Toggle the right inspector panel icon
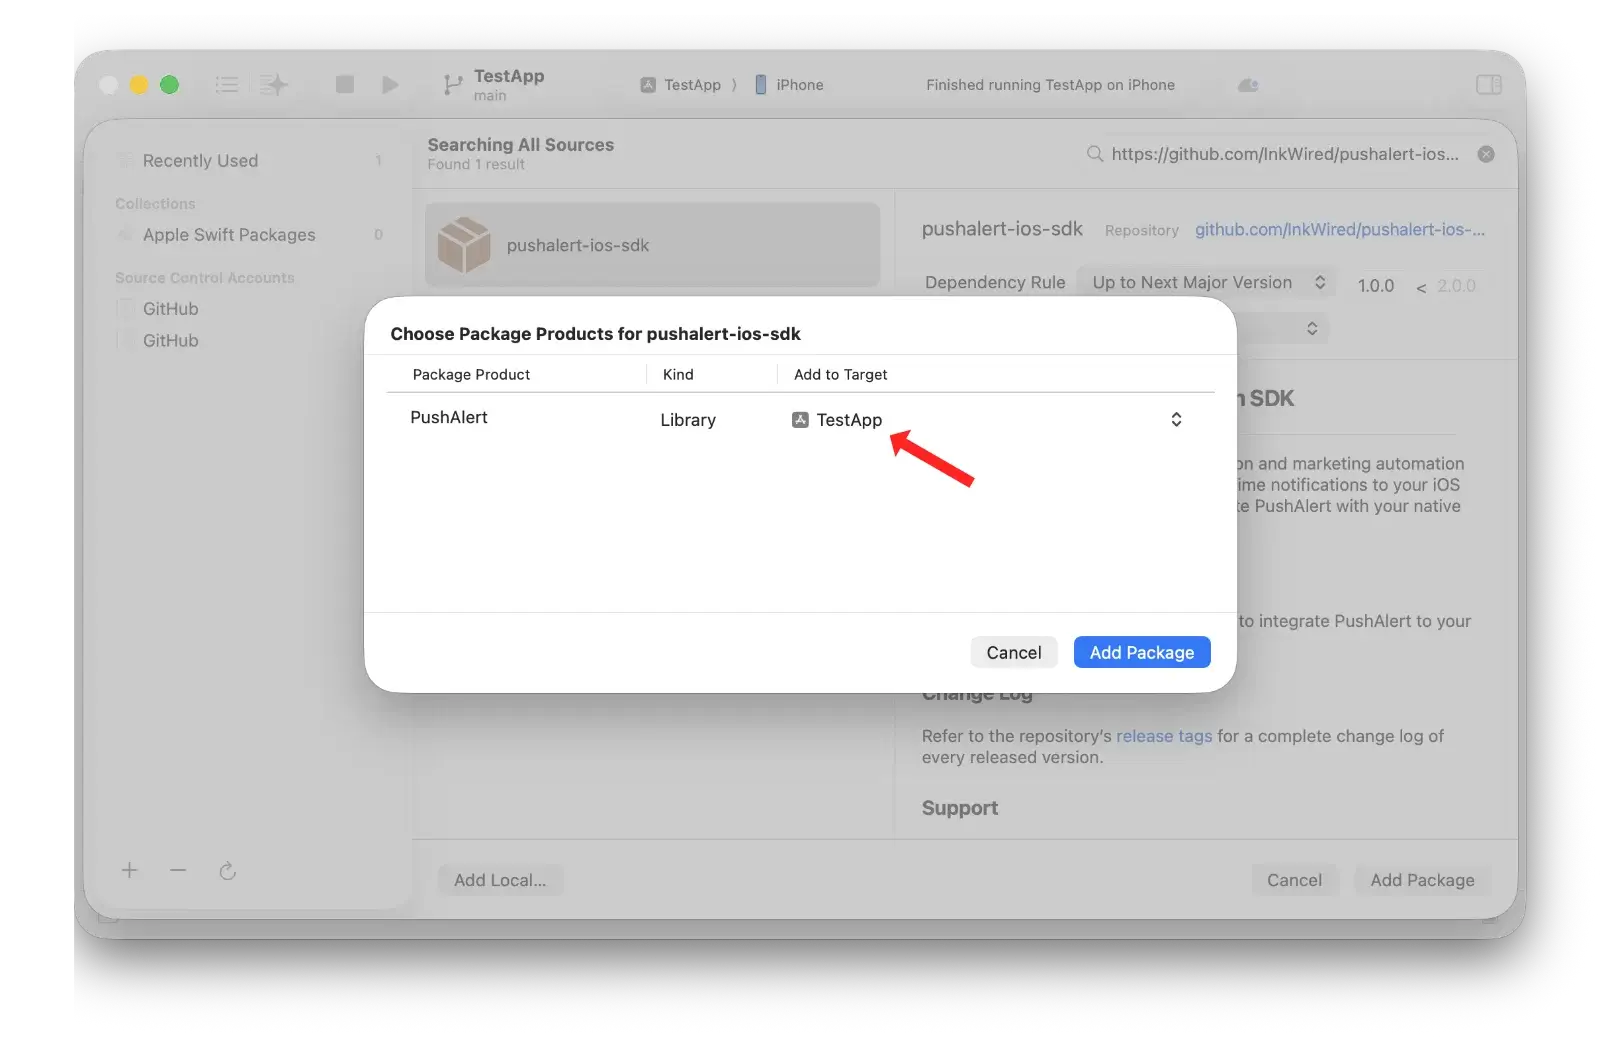This screenshot has width=1600, height=1037. click(x=1488, y=85)
